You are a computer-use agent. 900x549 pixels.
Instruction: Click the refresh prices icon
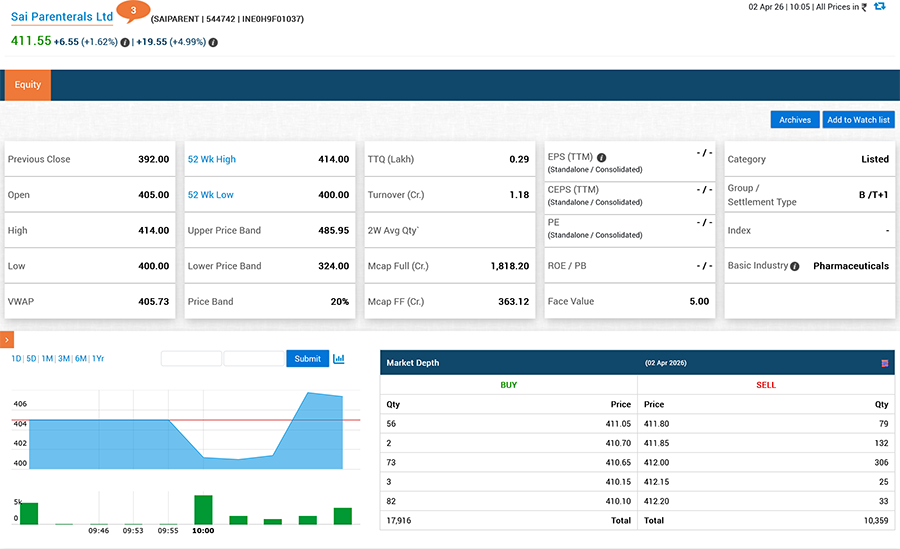(x=879, y=7)
